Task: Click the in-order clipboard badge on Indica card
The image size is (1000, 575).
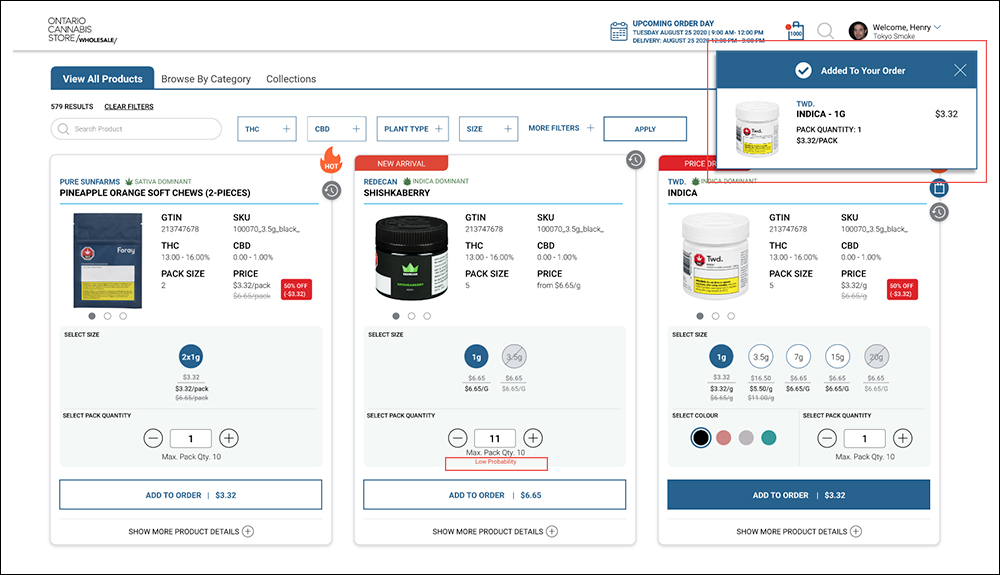Action: point(939,188)
